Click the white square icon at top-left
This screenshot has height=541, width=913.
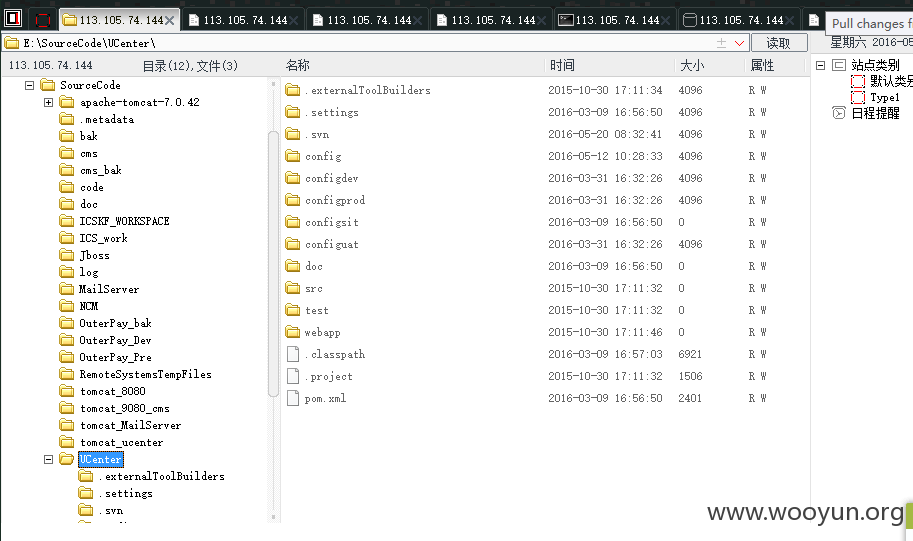pyautogui.click(x=13, y=19)
